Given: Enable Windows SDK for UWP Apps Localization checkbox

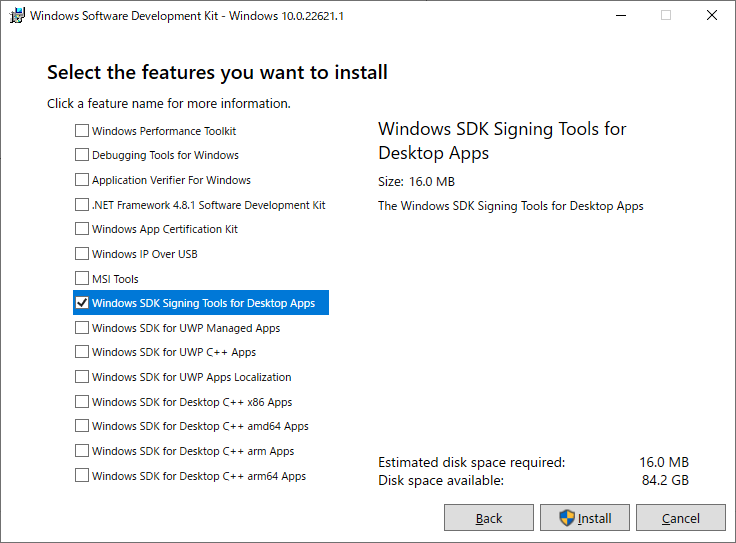Looking at the screenshot, I should 82,376.
